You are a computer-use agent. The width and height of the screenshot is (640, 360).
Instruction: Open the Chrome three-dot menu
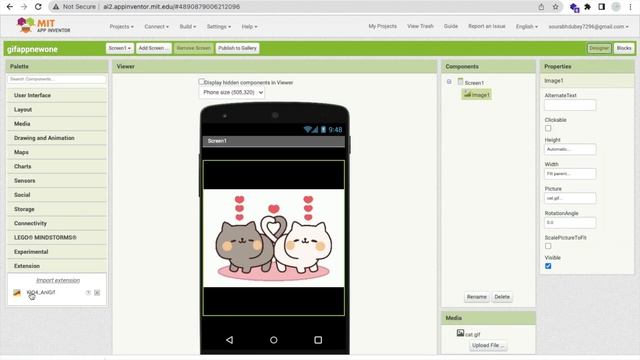(x=631, y=7)
